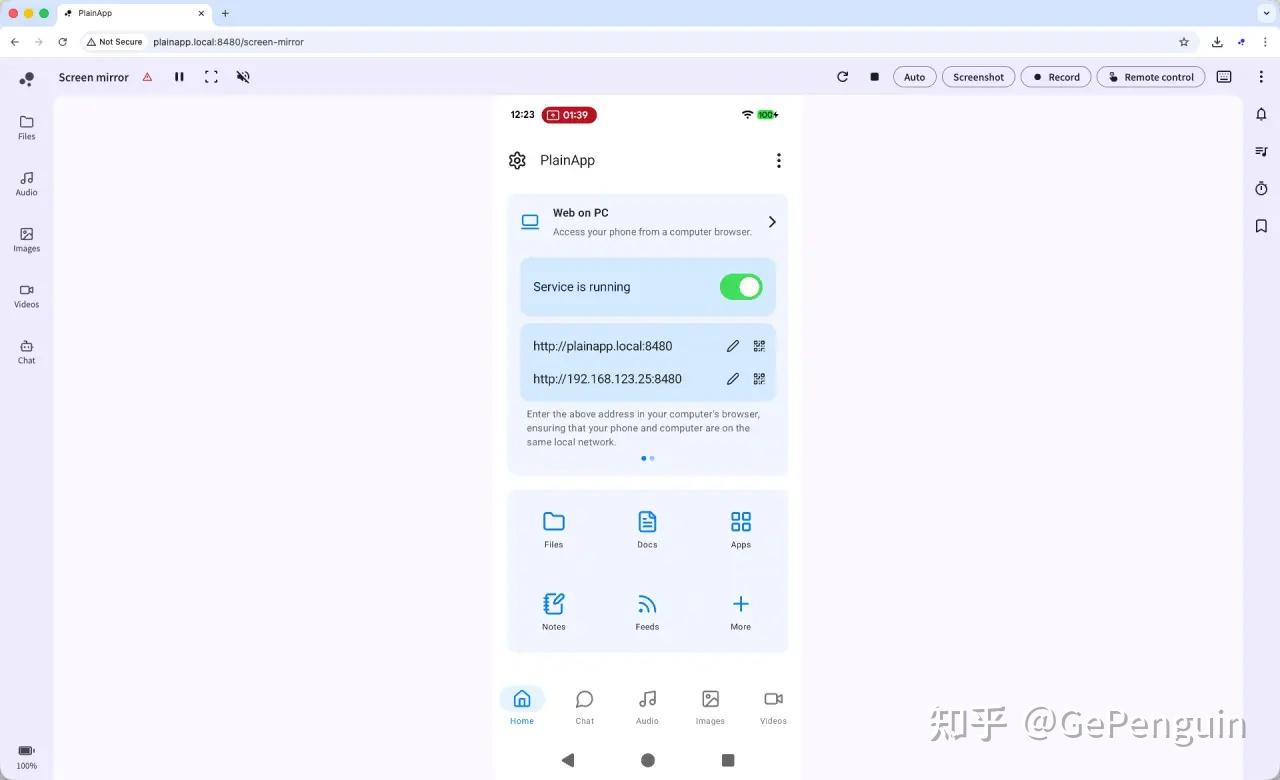Viewport: 1280px width, 780px height.
Task: Open Docs tile on phone home
Action: pos(647,529)
